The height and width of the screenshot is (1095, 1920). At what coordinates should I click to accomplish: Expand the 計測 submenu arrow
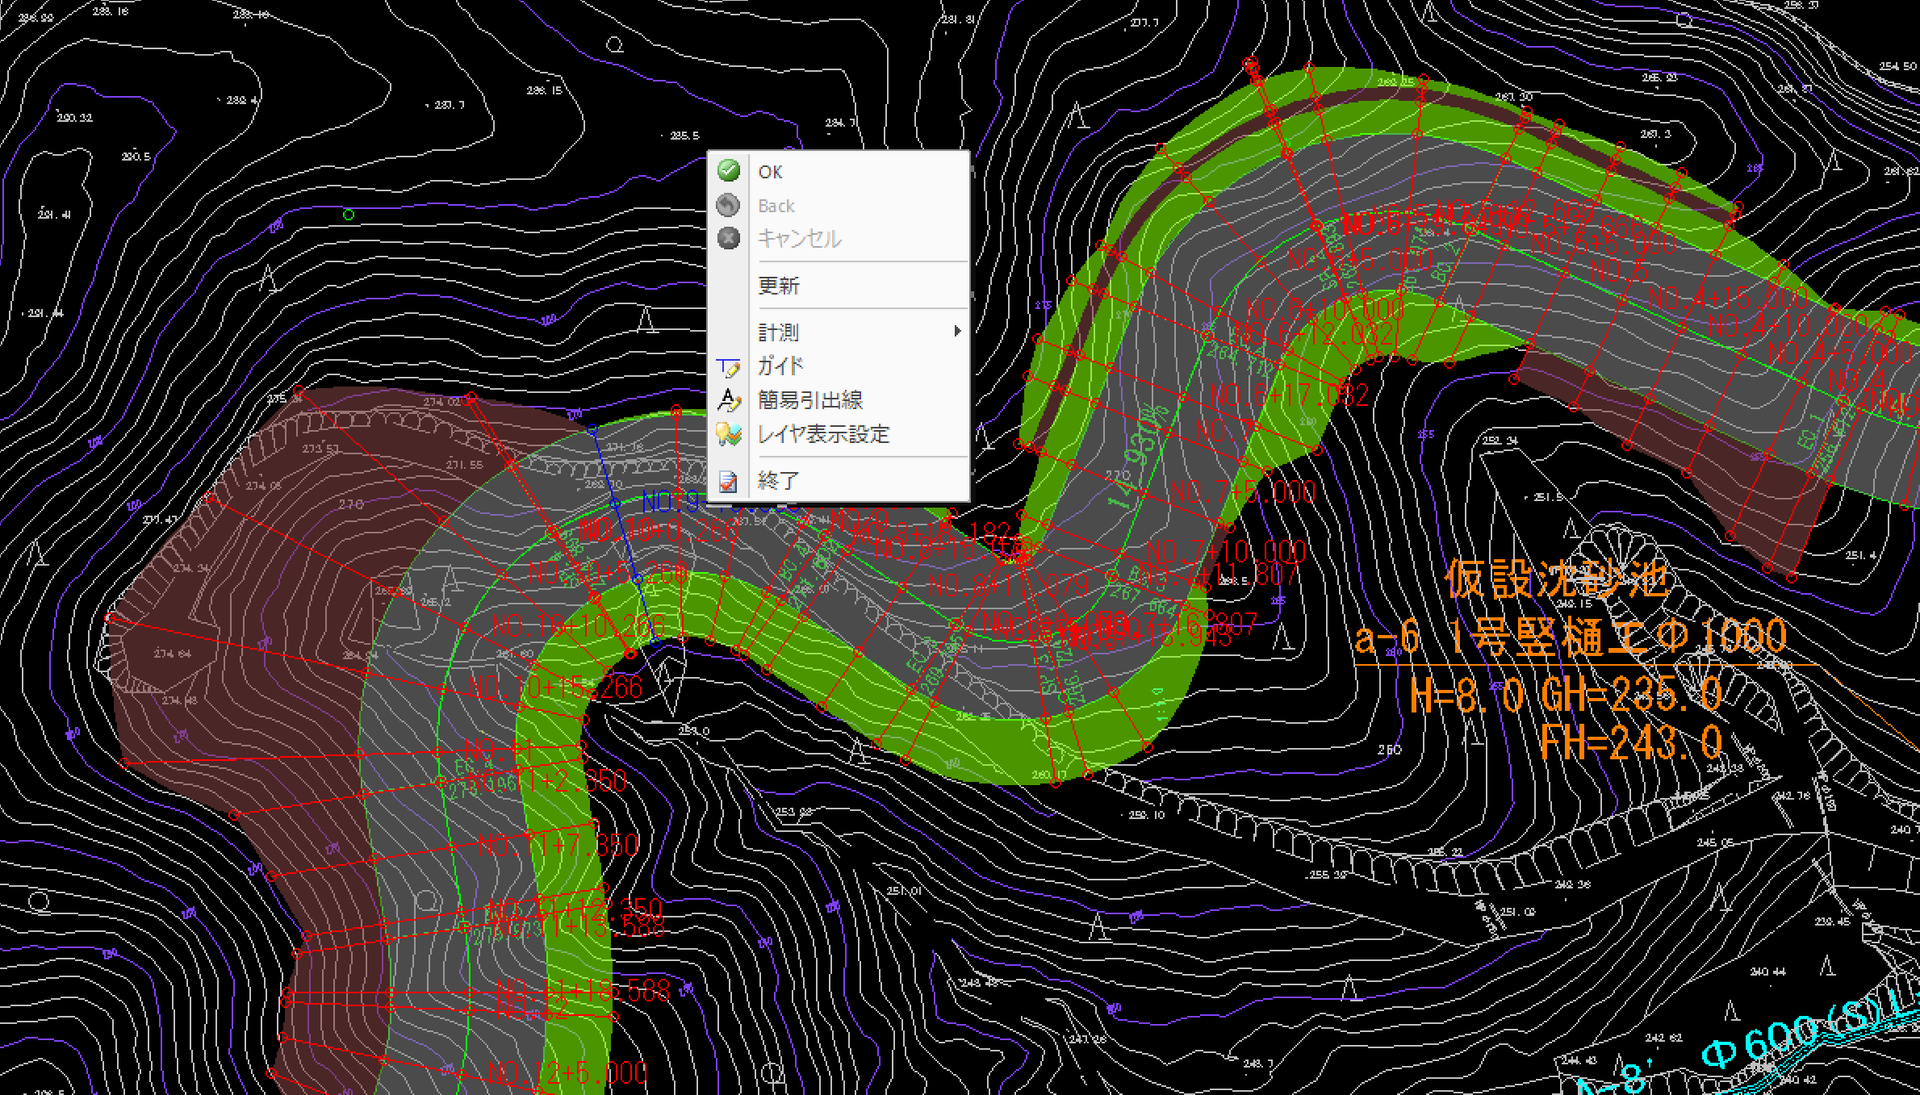coord(957,331)
